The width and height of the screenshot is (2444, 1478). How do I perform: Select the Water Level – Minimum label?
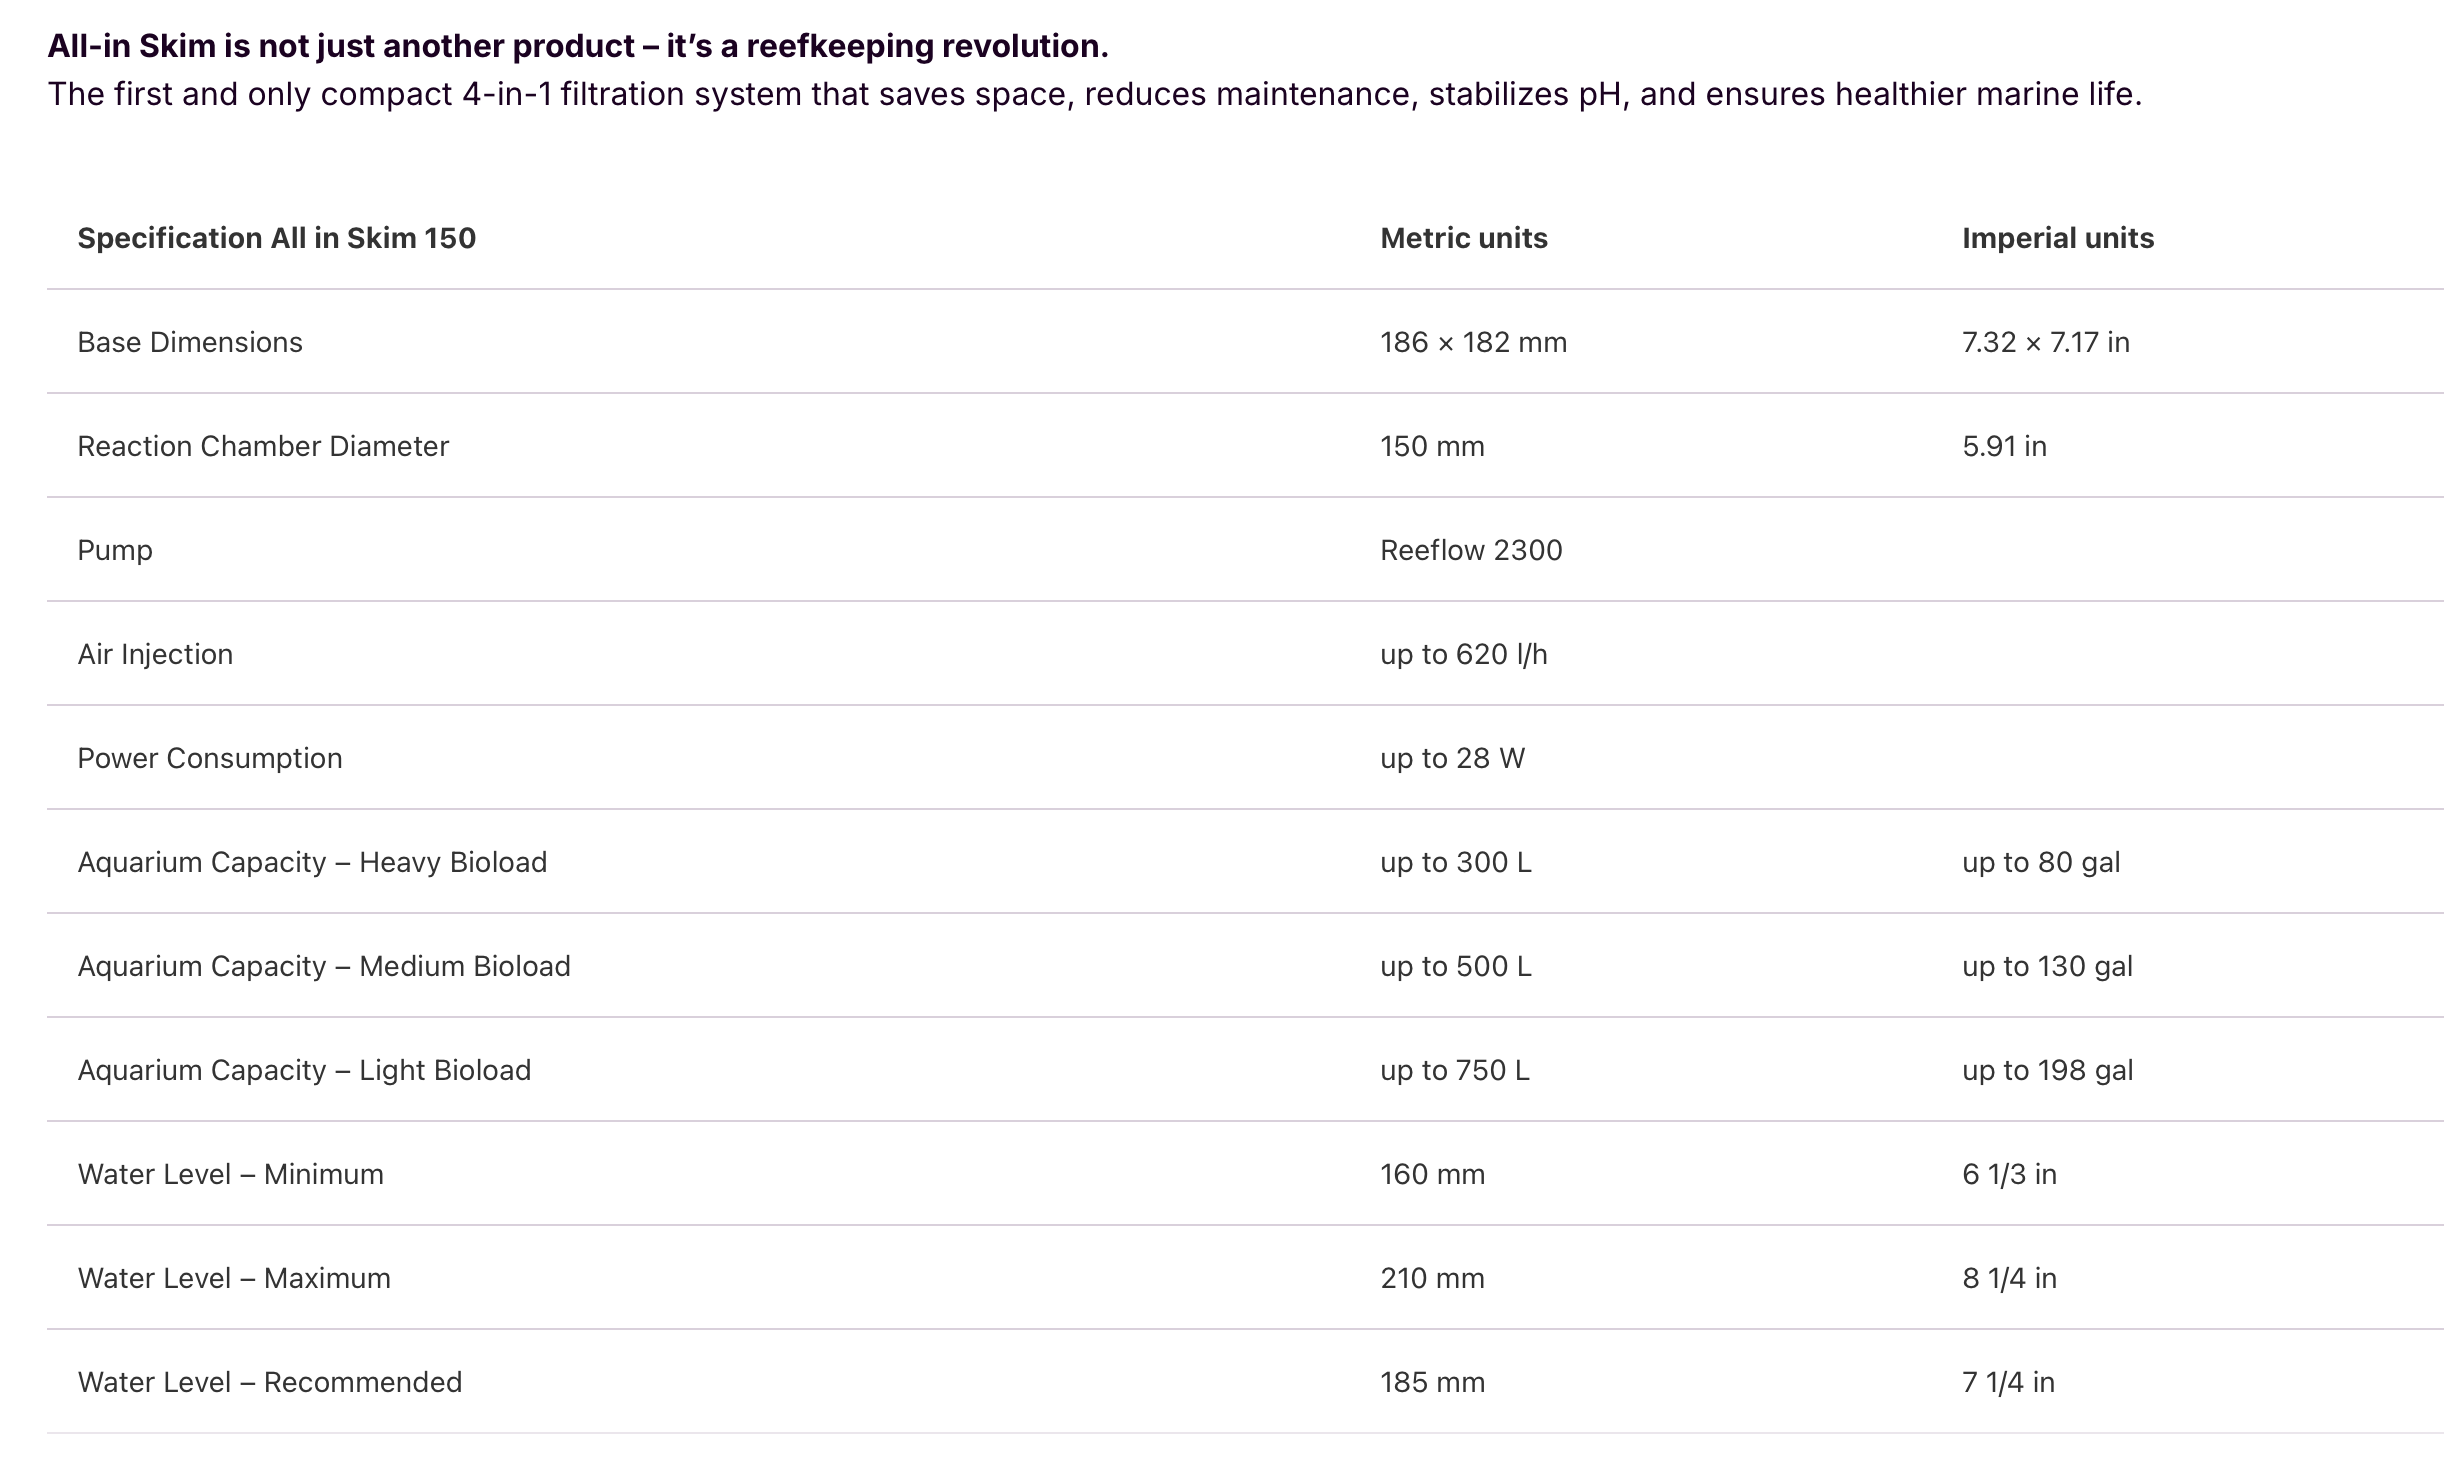231,1174
